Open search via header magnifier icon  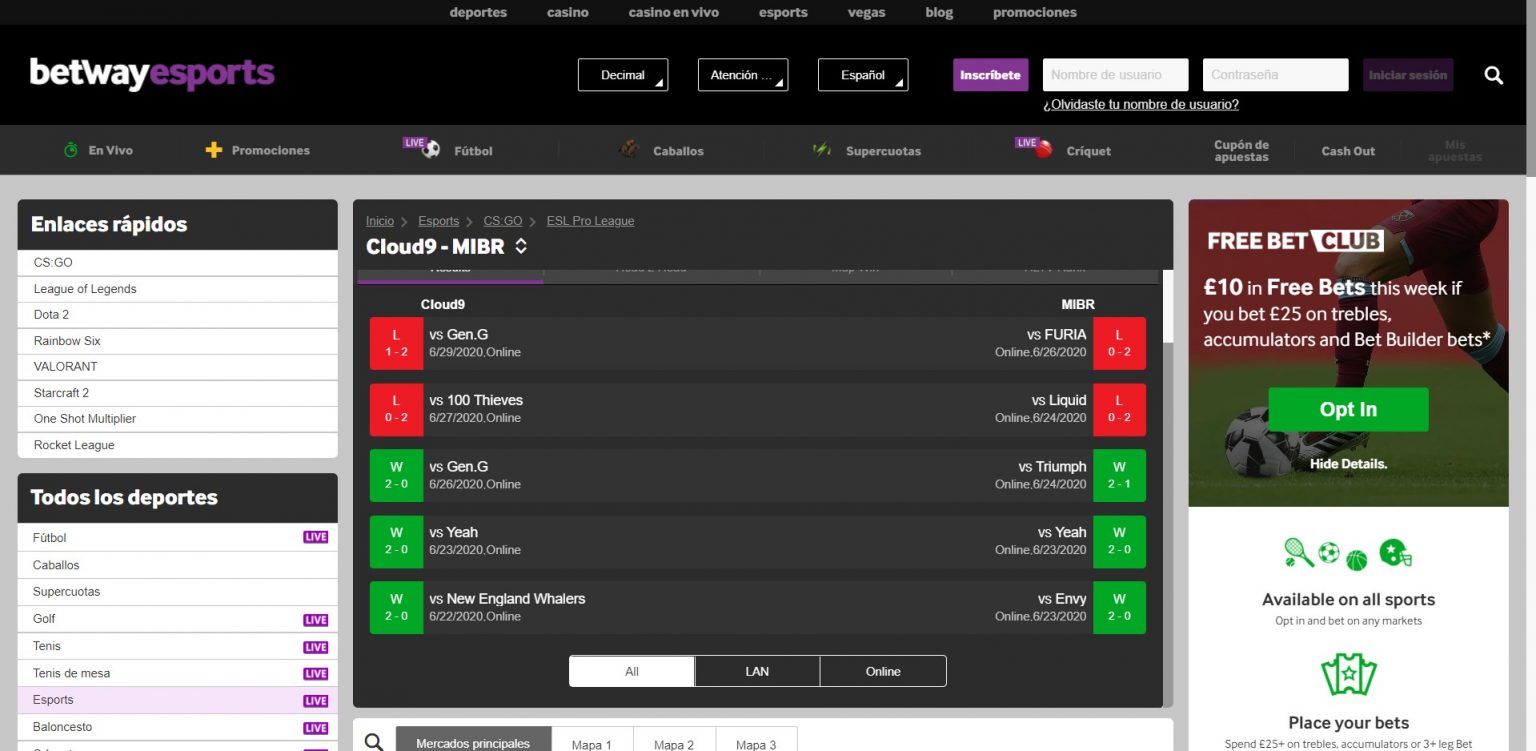click(x=1494, y=75)
